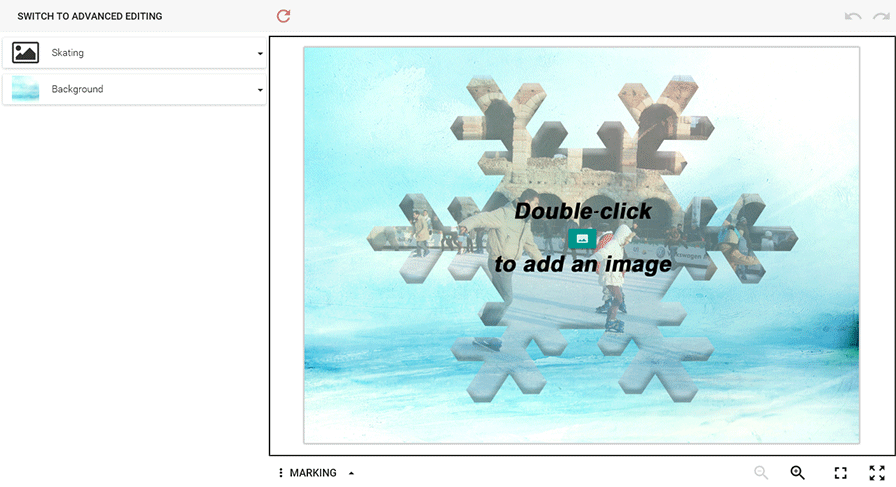Click the fit-to-screen corner brackets icon
Image resolution: width=896 pixels, height=487 pixels.
[x=841, y=473]
